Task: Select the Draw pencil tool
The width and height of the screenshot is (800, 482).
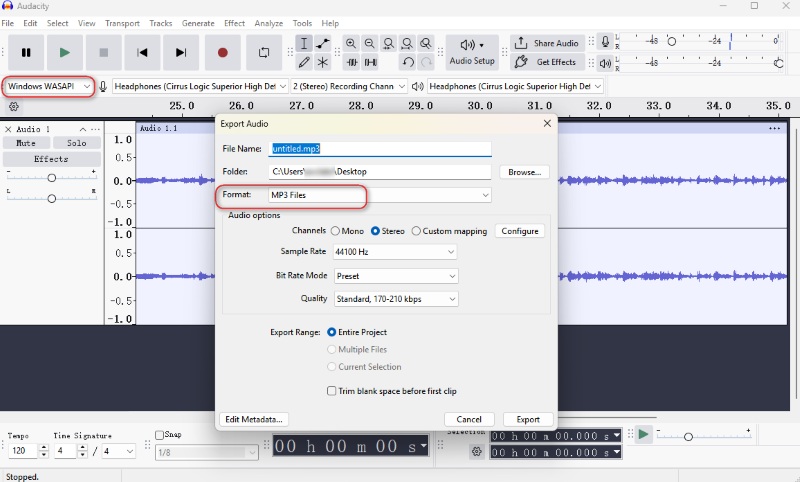Action: pyautogui.click(x=304, y=62)
